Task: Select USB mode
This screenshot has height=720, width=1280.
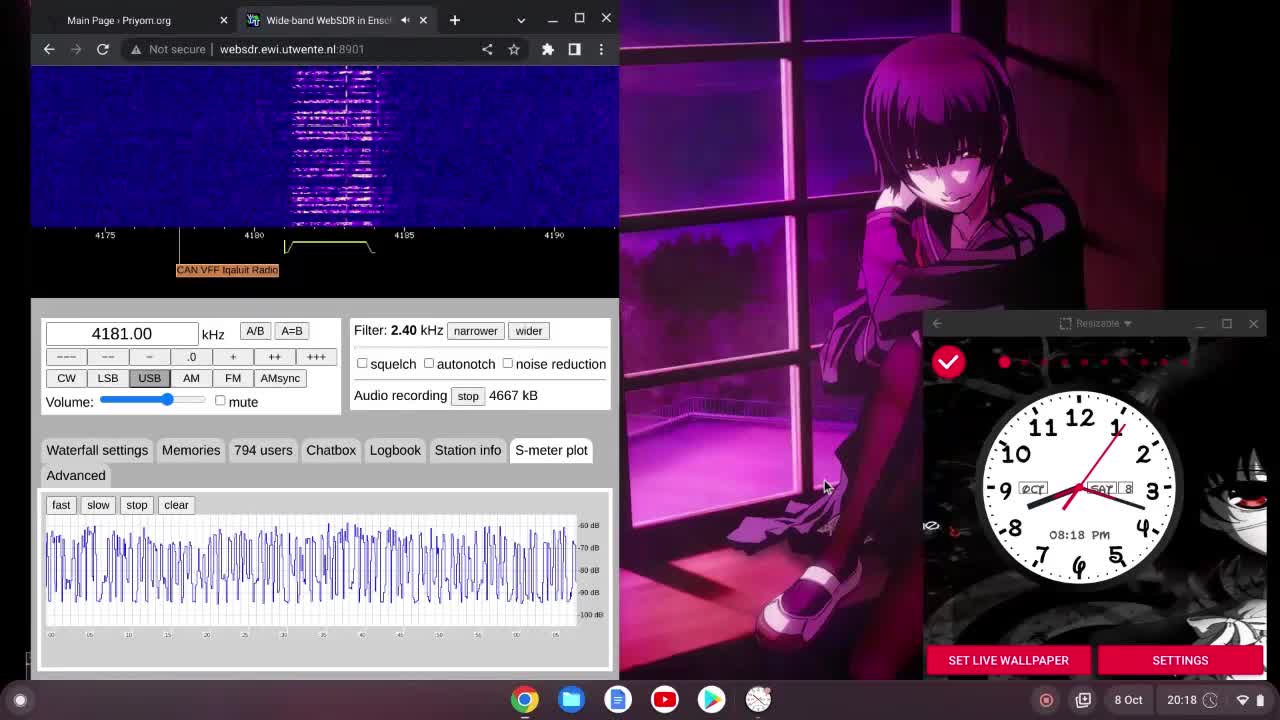Action: point(149,378)
